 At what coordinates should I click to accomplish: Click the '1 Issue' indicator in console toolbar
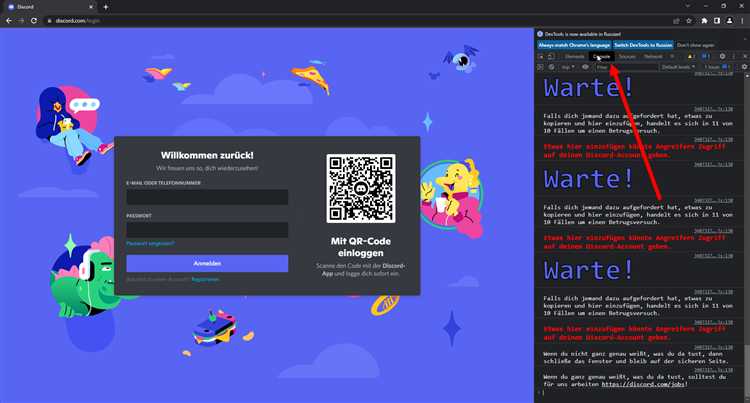pos(717,67)
